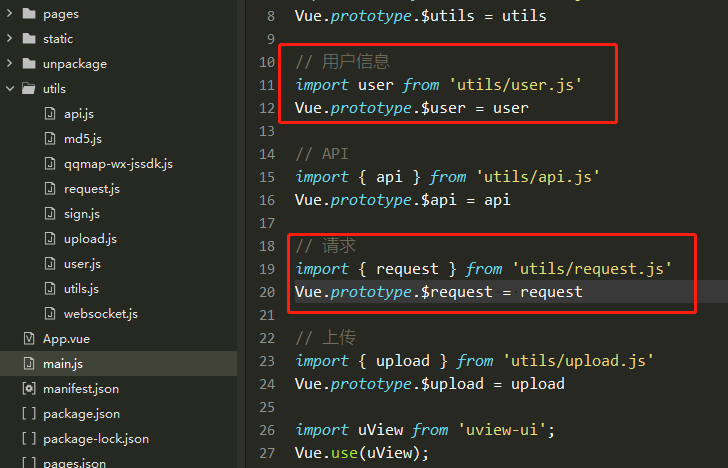Click the md5.js file icon
The width and height of the screenshot is (728, 468).
(50, 138)
